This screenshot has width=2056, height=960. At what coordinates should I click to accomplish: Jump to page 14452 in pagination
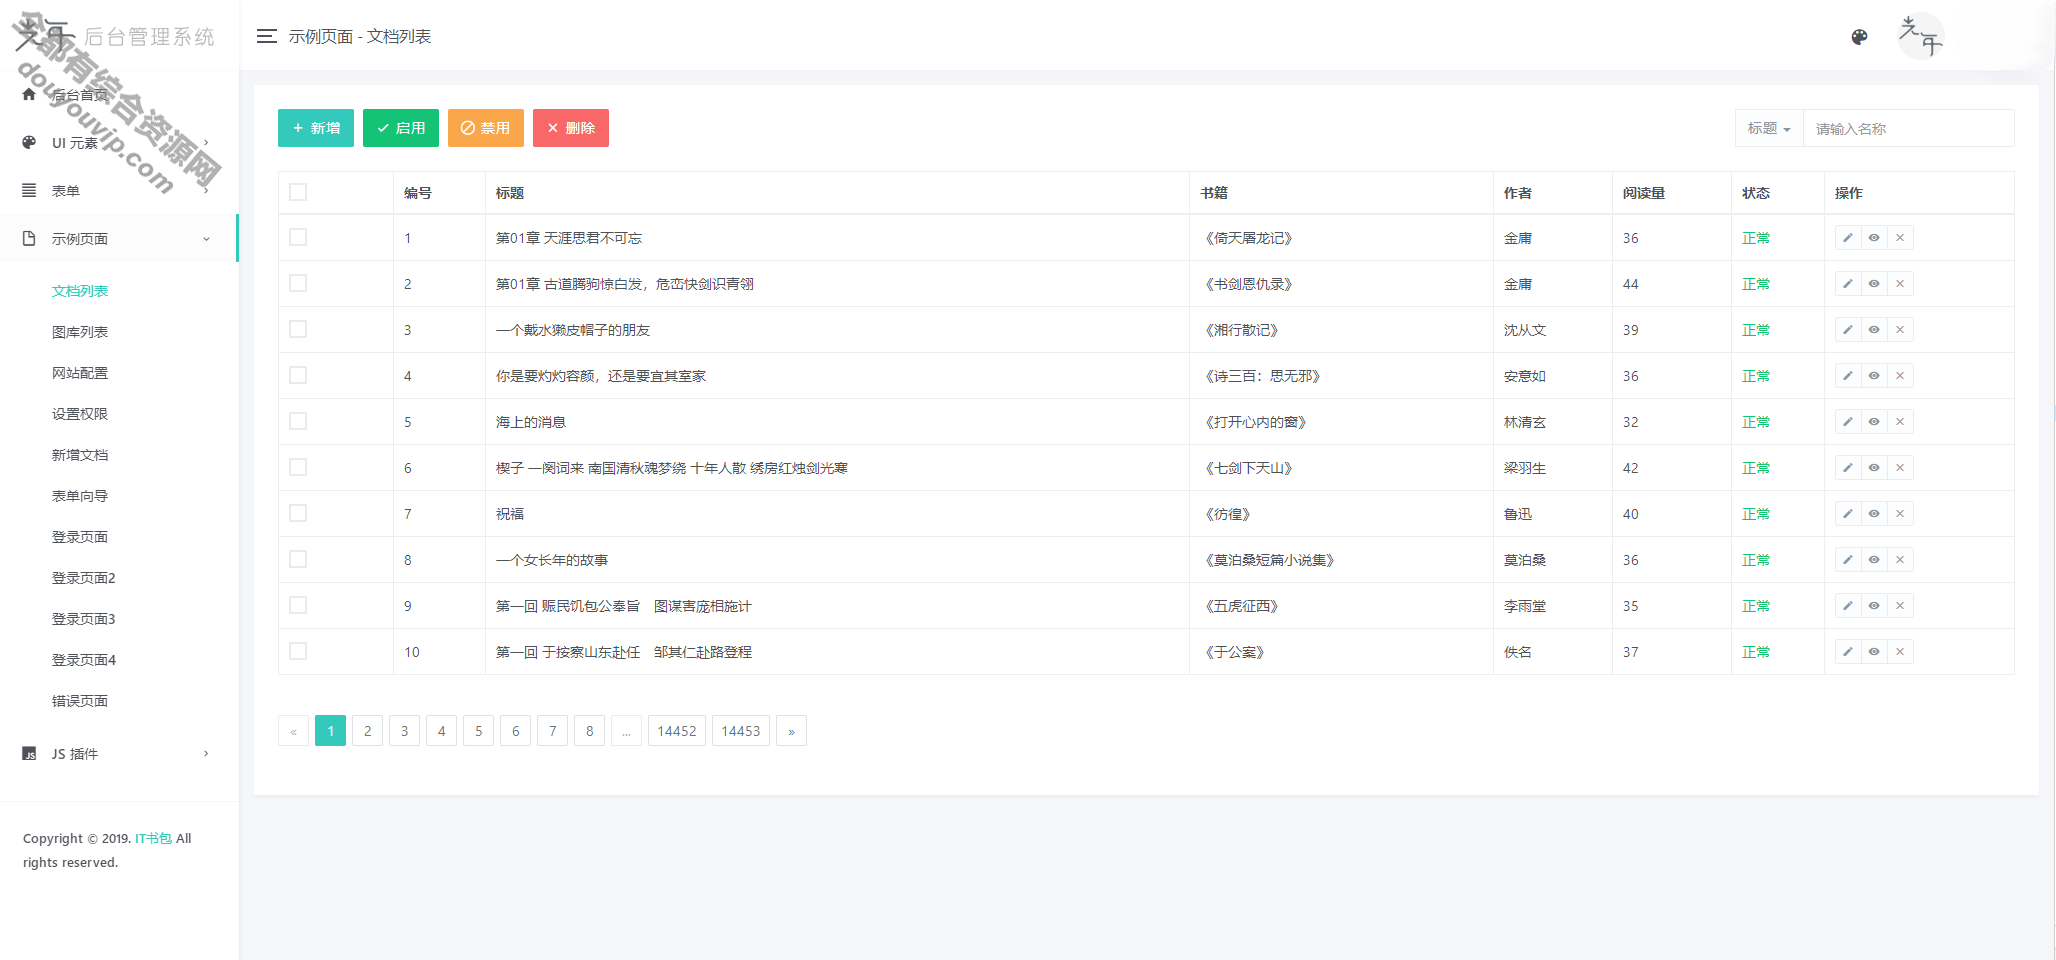click(677, 731)
